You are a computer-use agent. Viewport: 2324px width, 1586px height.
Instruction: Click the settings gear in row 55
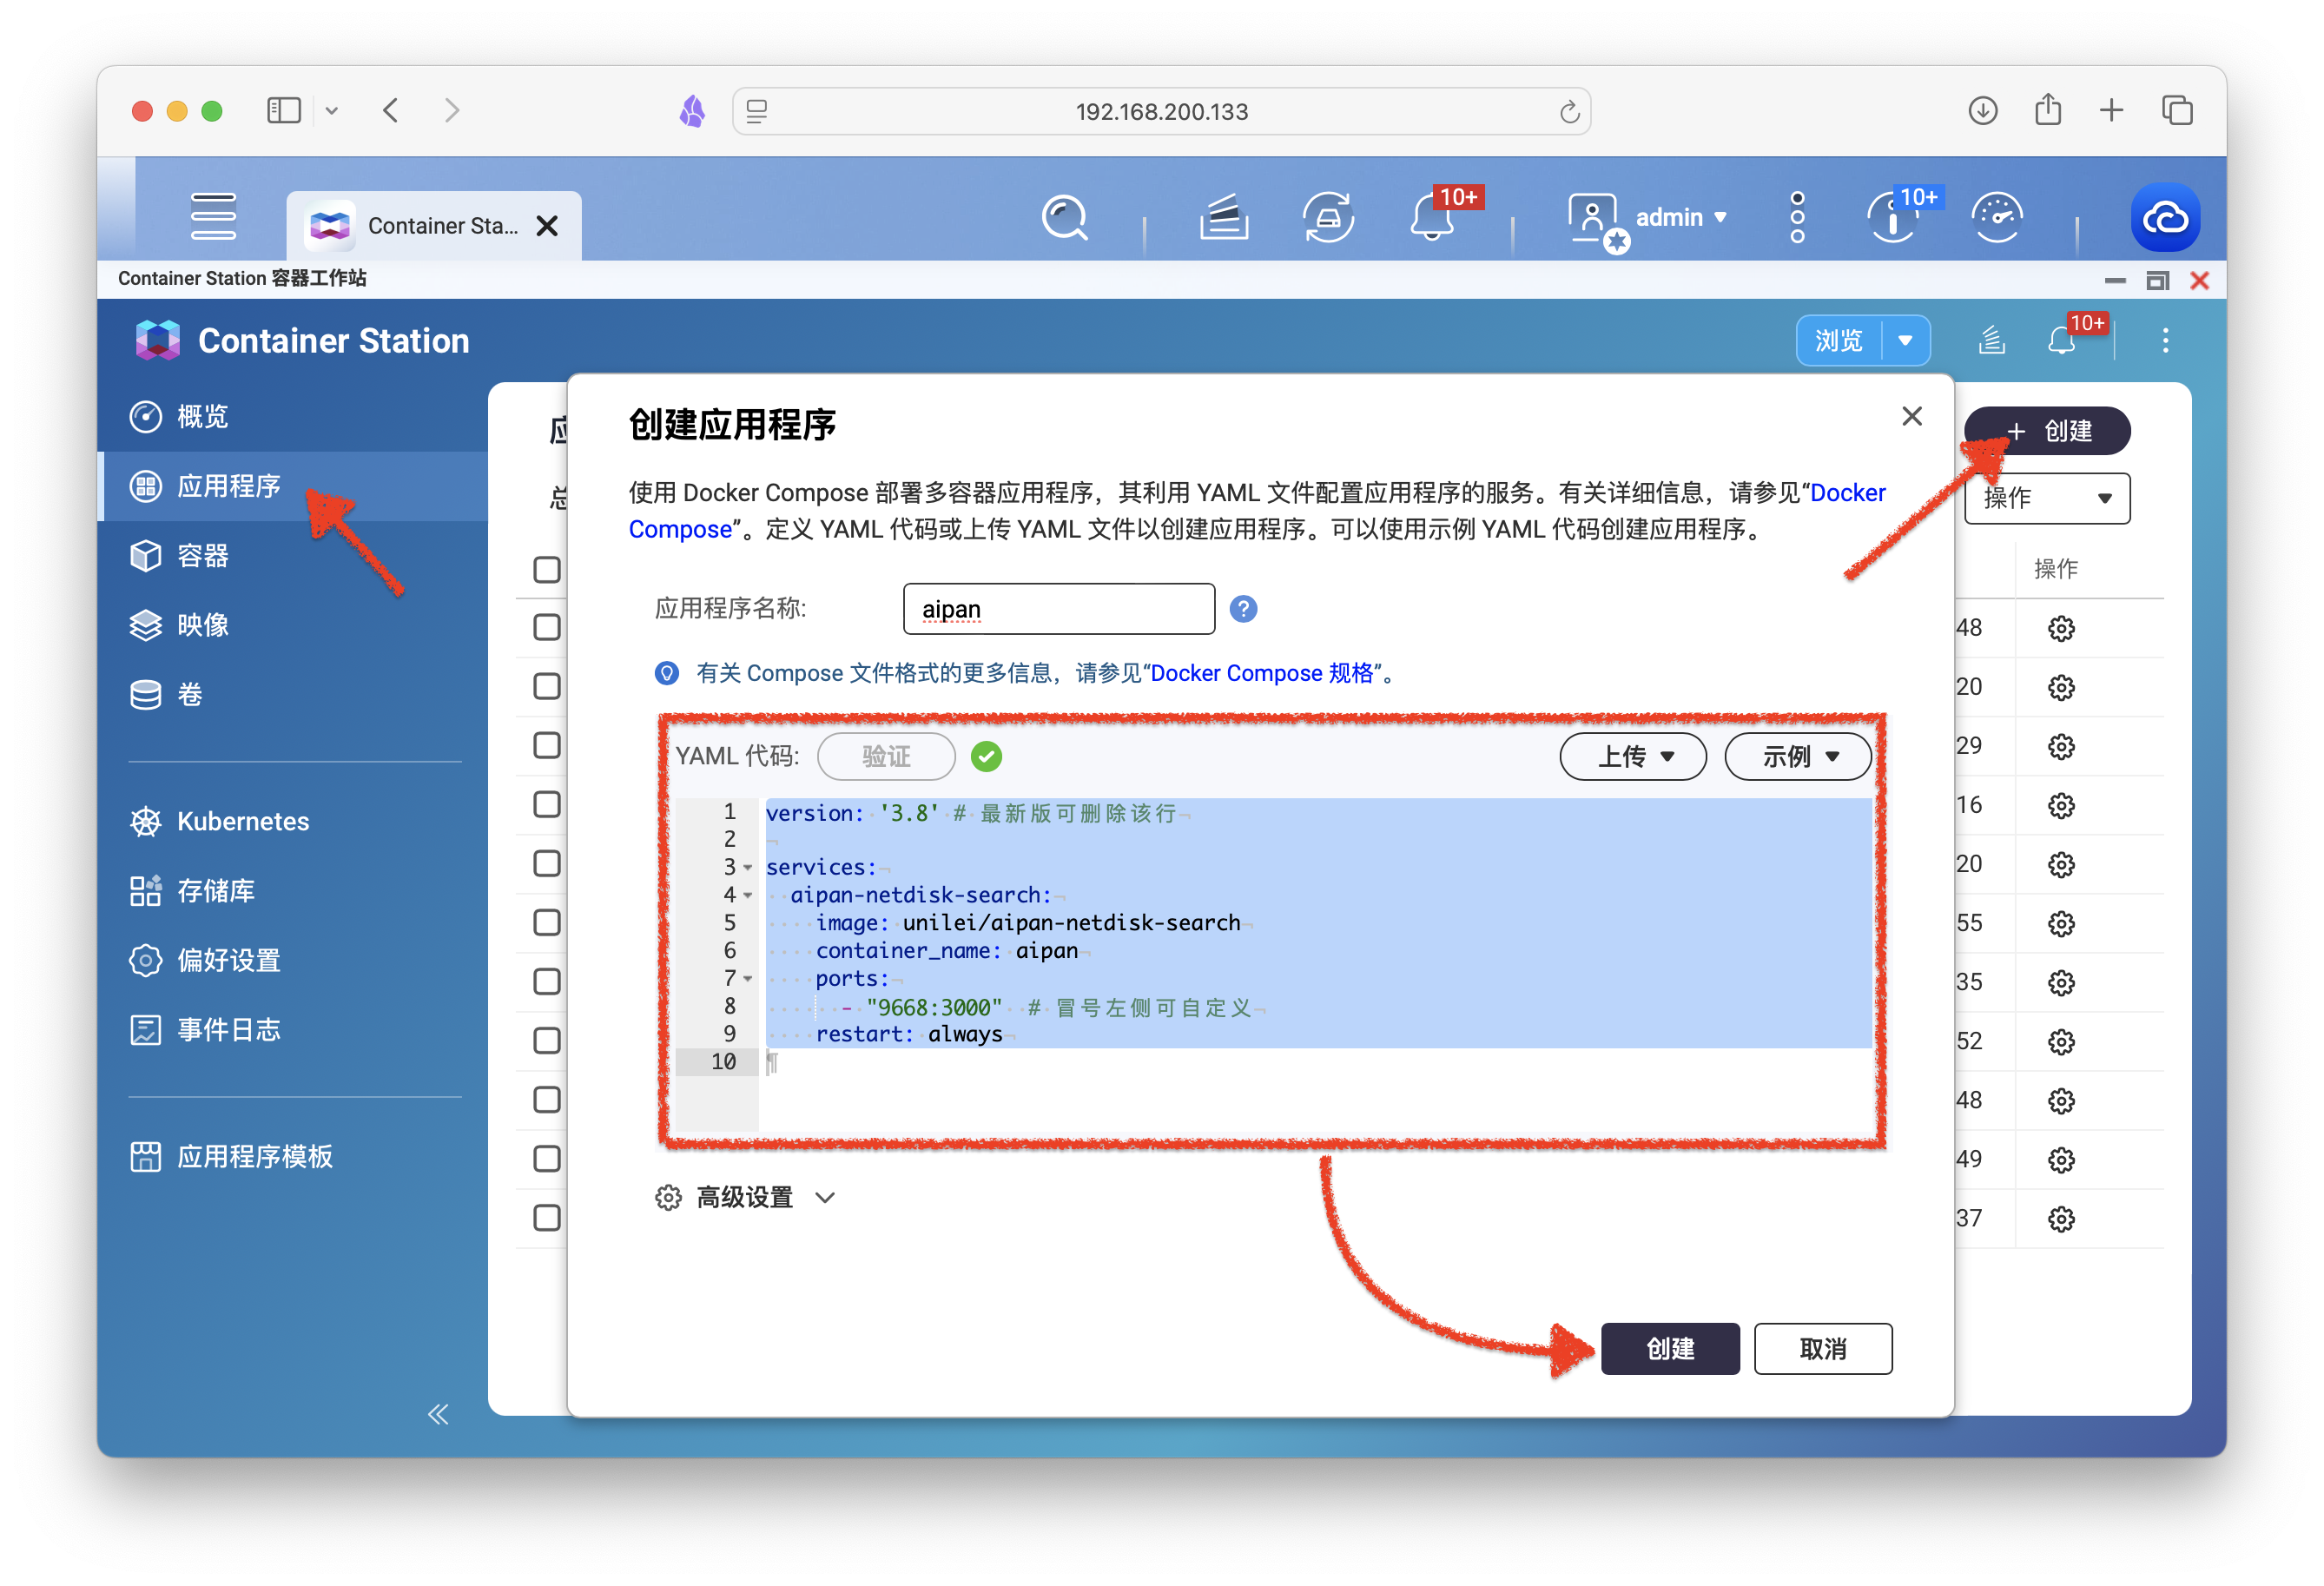2061,924
